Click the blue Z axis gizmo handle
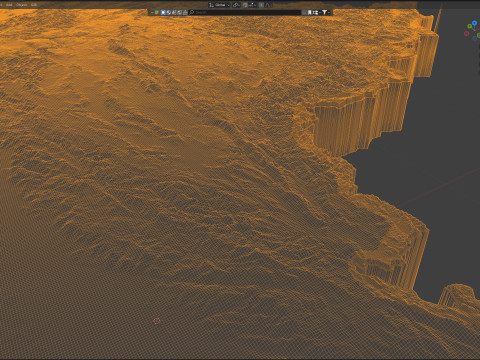The width and height of the screenshot is (480, 360). (474, 23)
